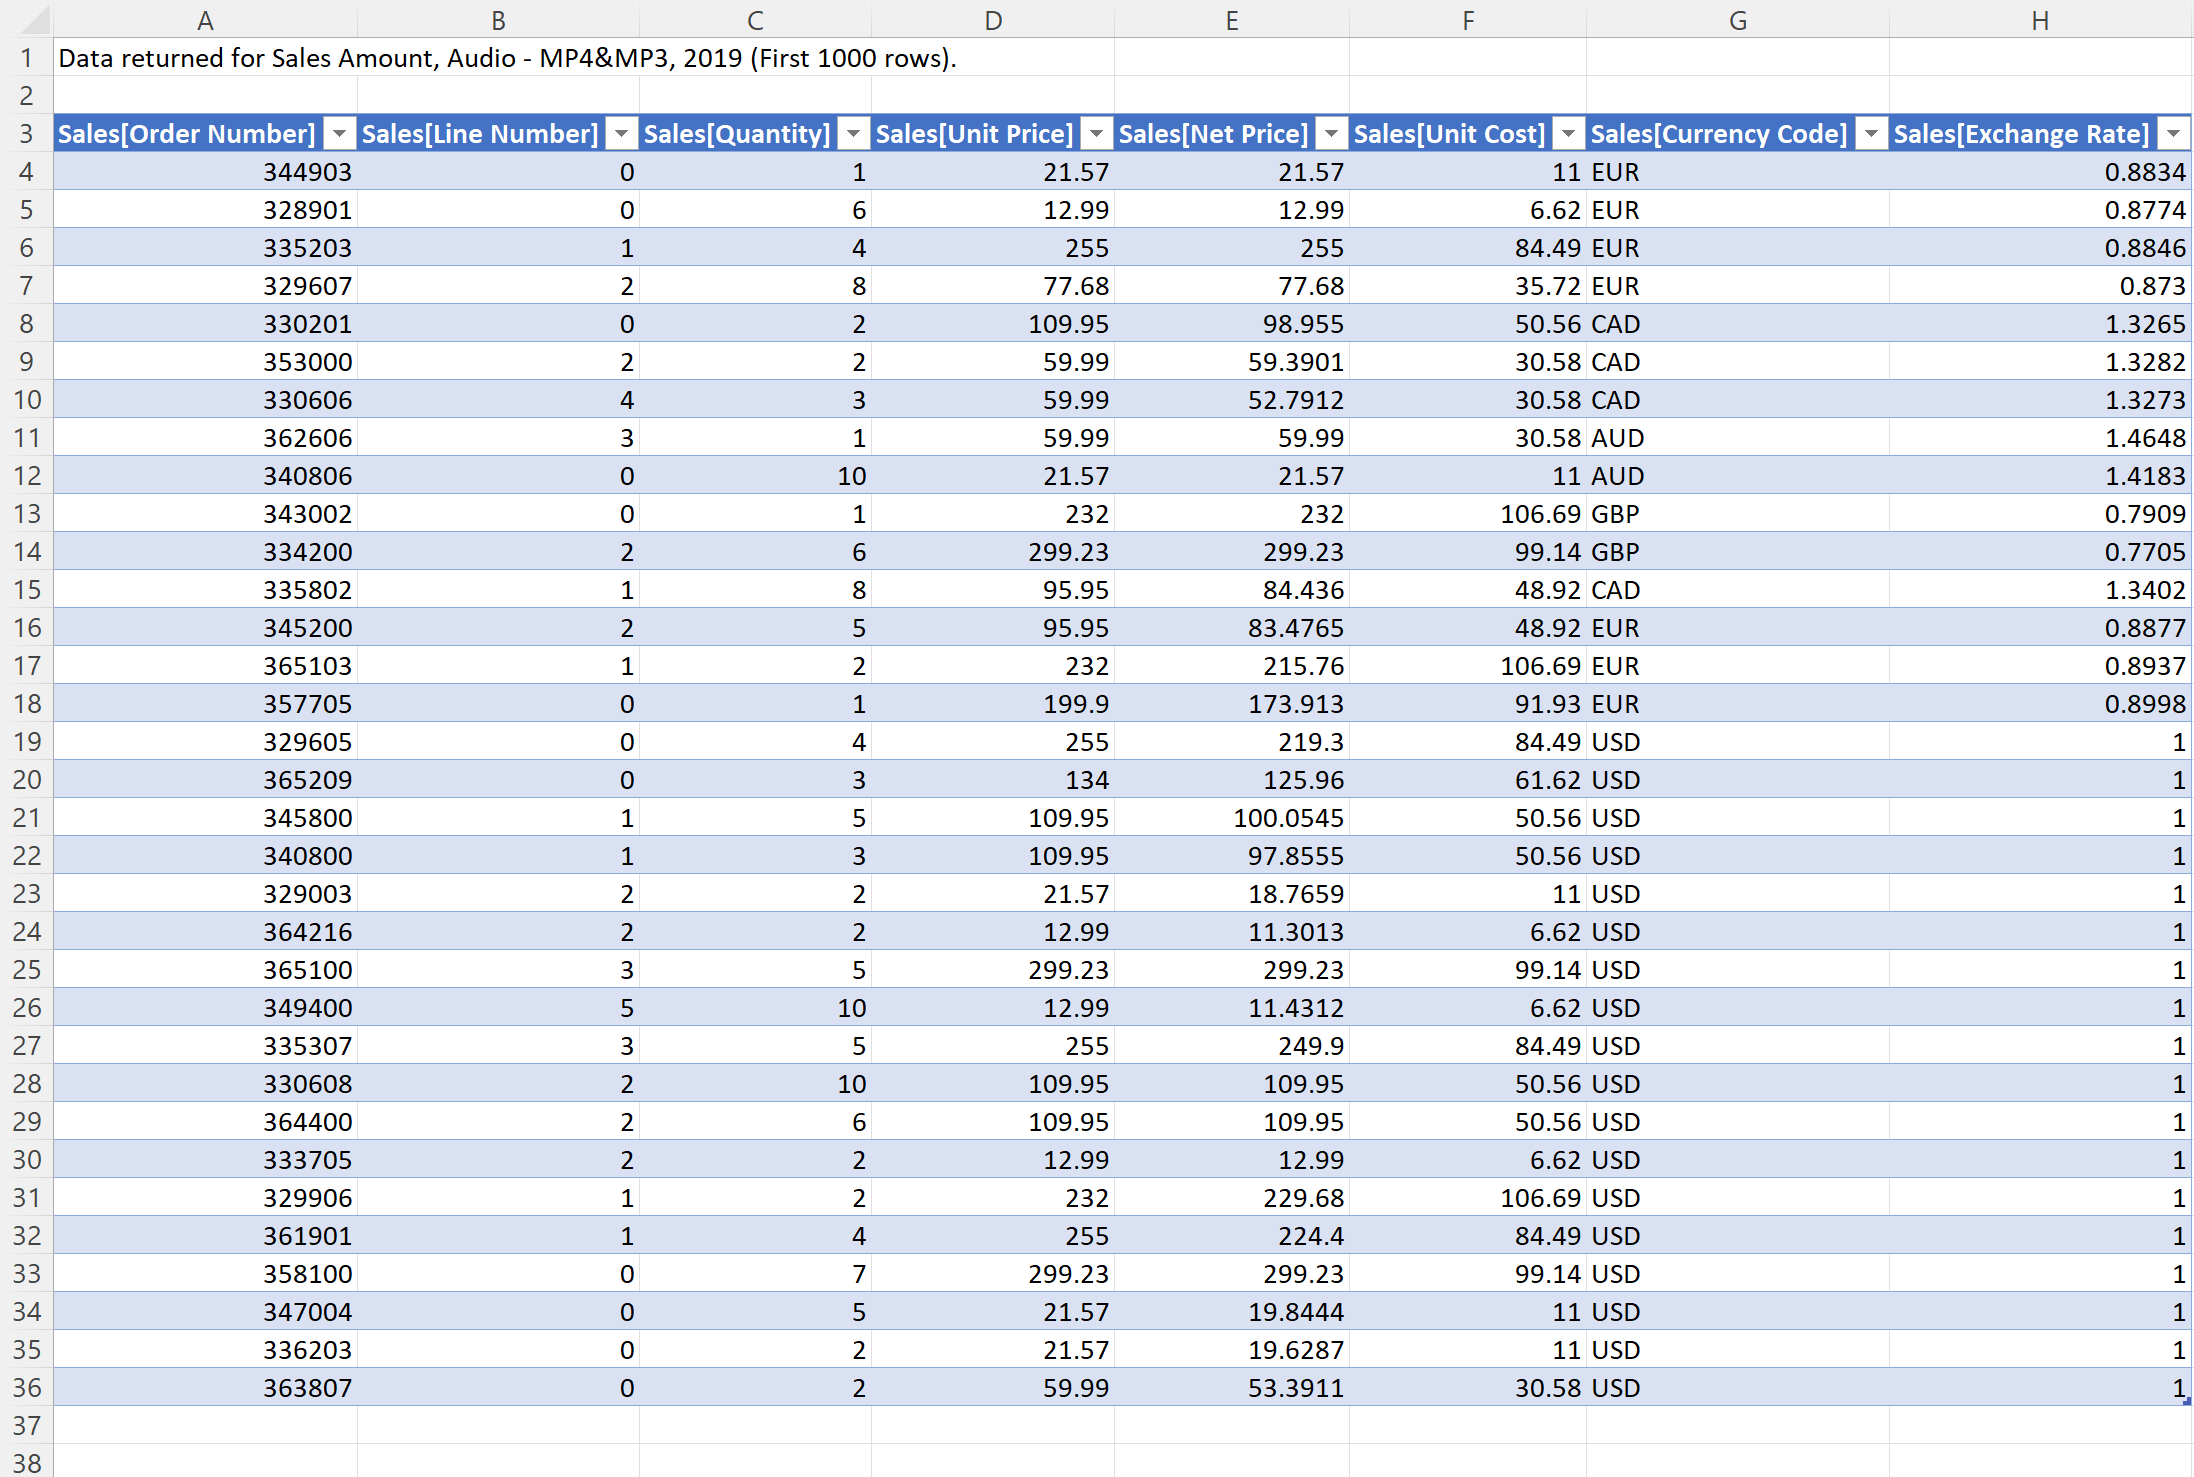The image size is (2194, 1477).
Task: Select unit price cell 77.68
Action: (x=993, y=286)
